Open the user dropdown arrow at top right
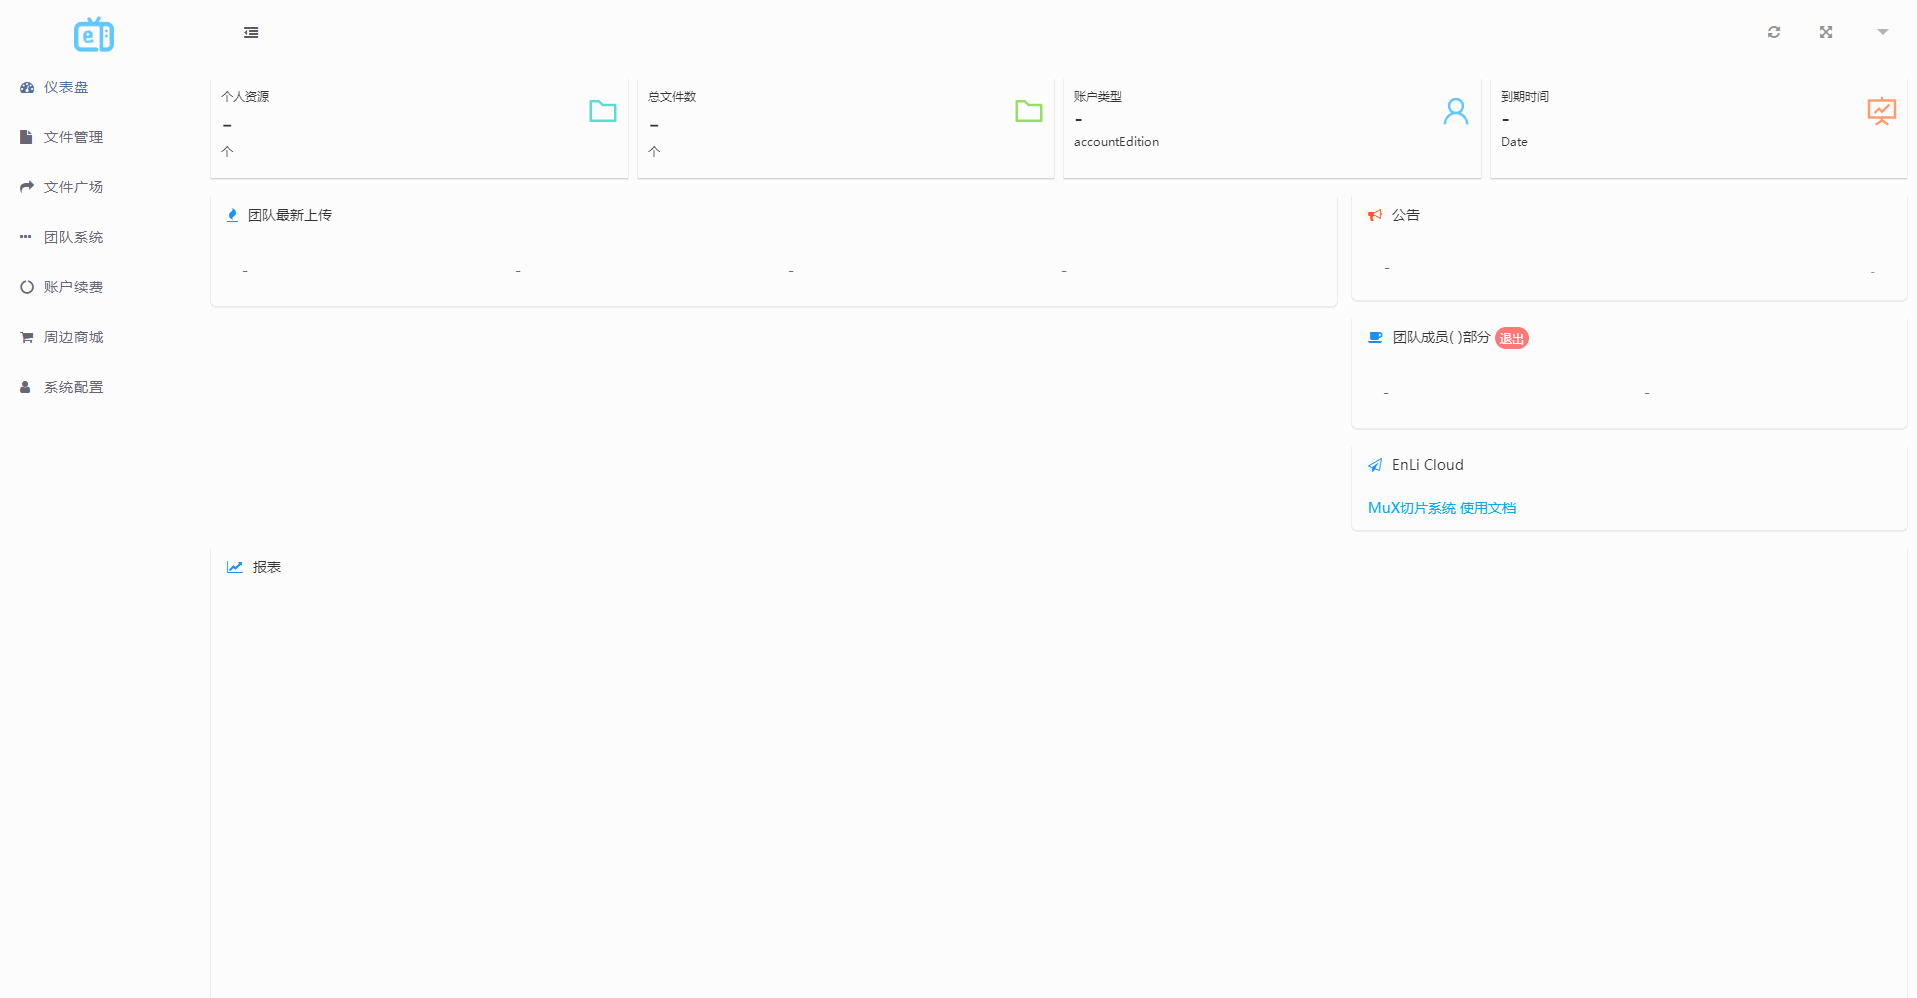1917x998 pixels. [1882, 32]
